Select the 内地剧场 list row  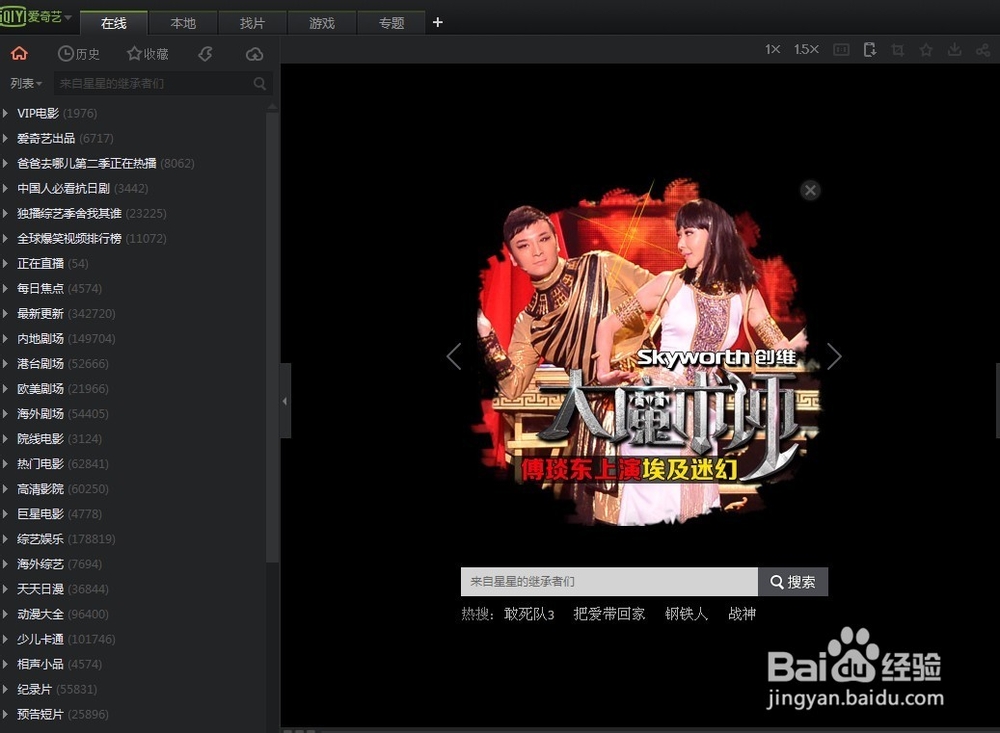(133, 339)
